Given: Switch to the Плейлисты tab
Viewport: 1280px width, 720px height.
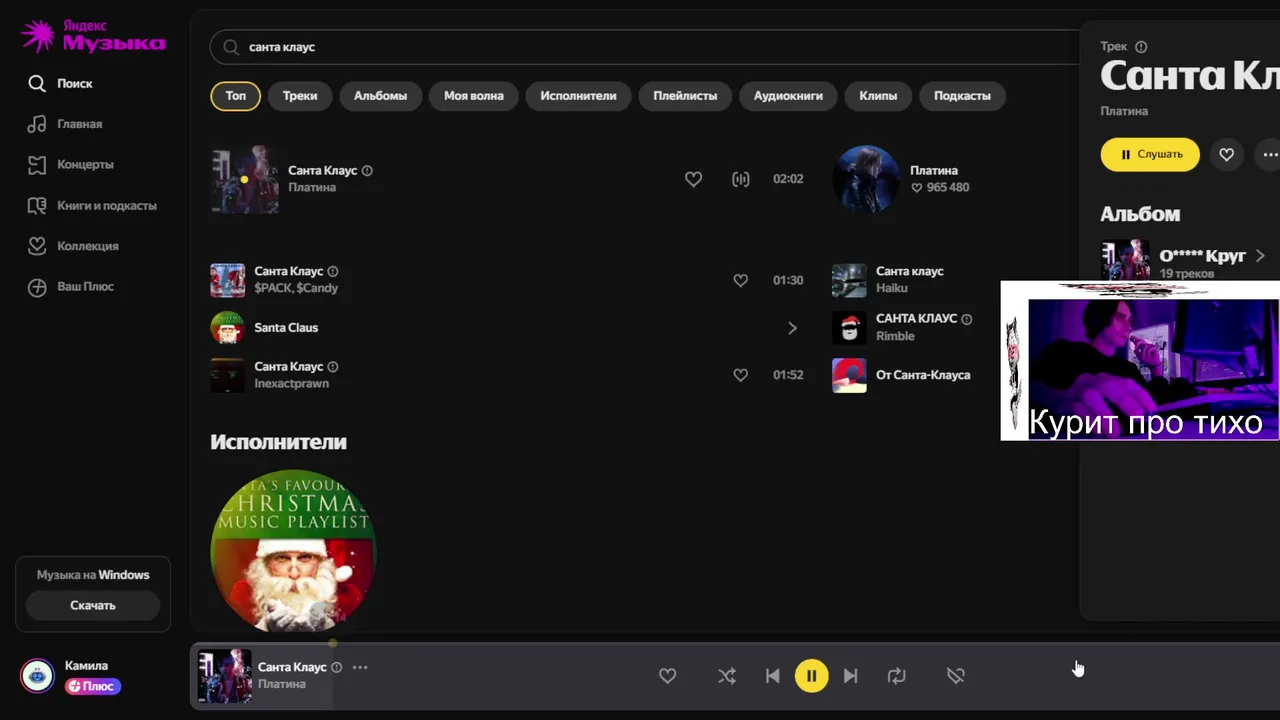Looking at the screenshot, I should click(685, 96).
